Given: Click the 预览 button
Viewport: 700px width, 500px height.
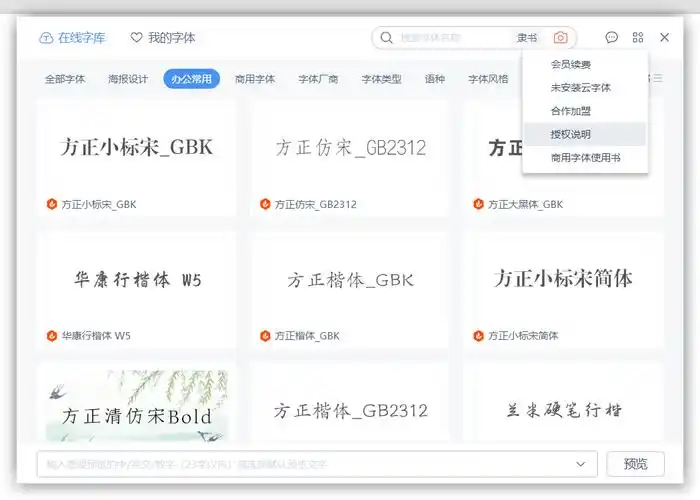Looking at the screenshot, I should (635, 464).
